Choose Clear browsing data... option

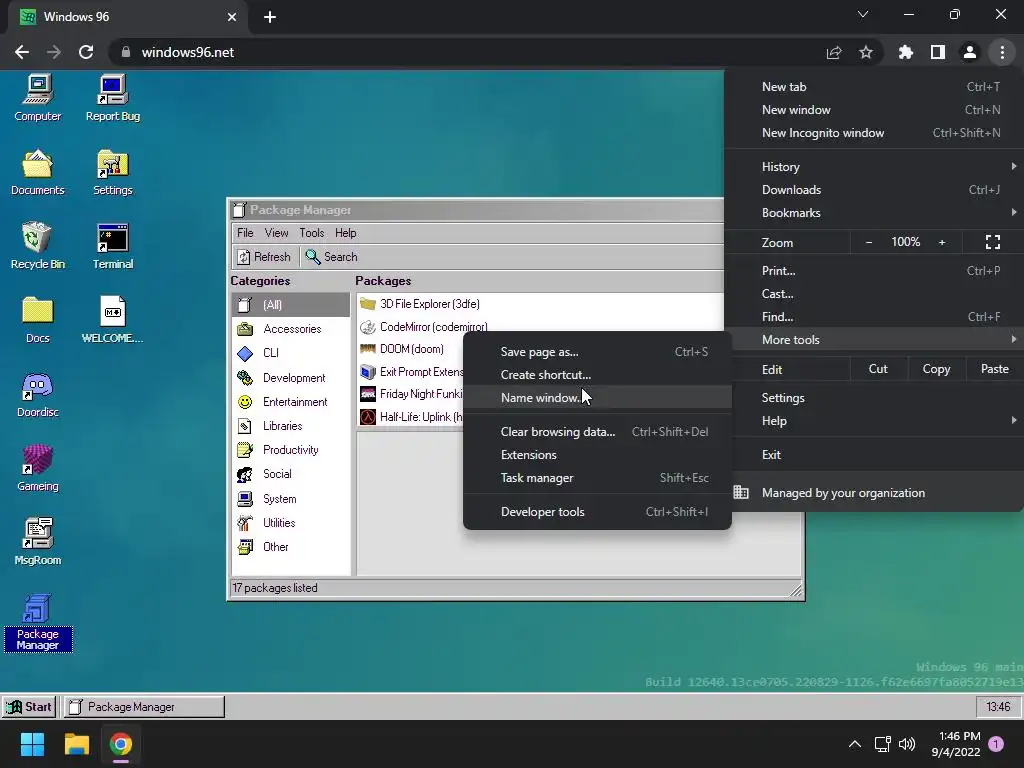click(597, 432)
